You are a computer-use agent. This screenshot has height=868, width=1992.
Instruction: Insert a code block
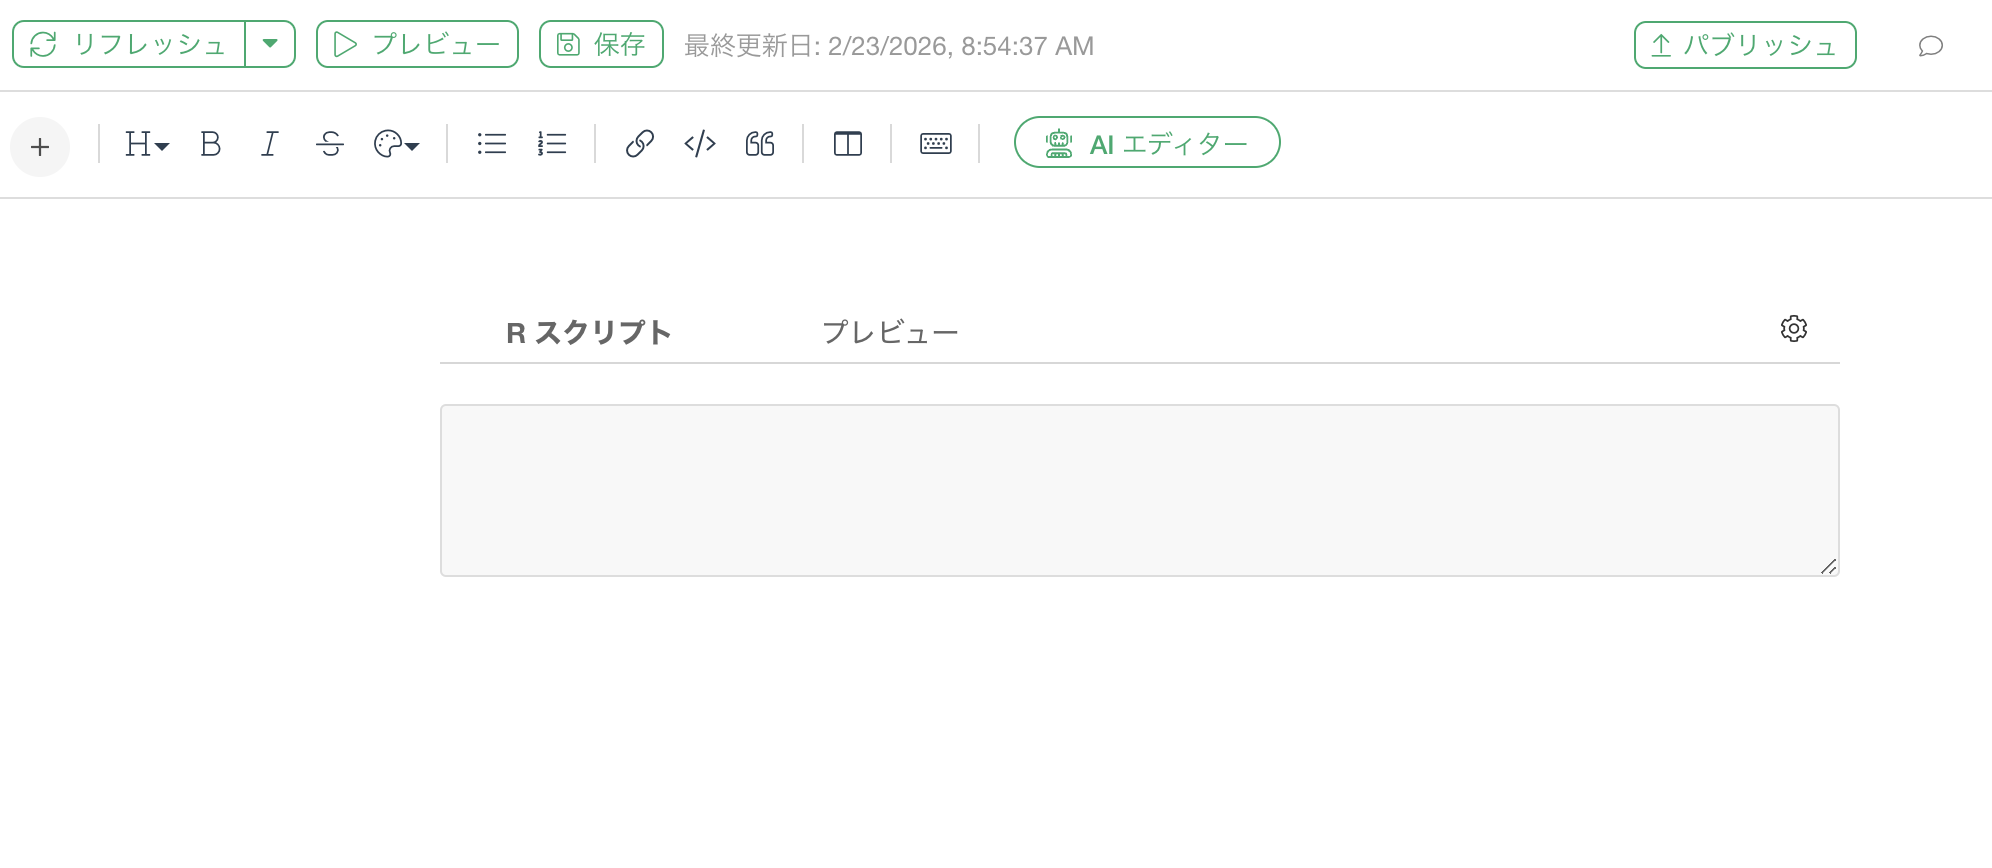click(x=700, y=144)
